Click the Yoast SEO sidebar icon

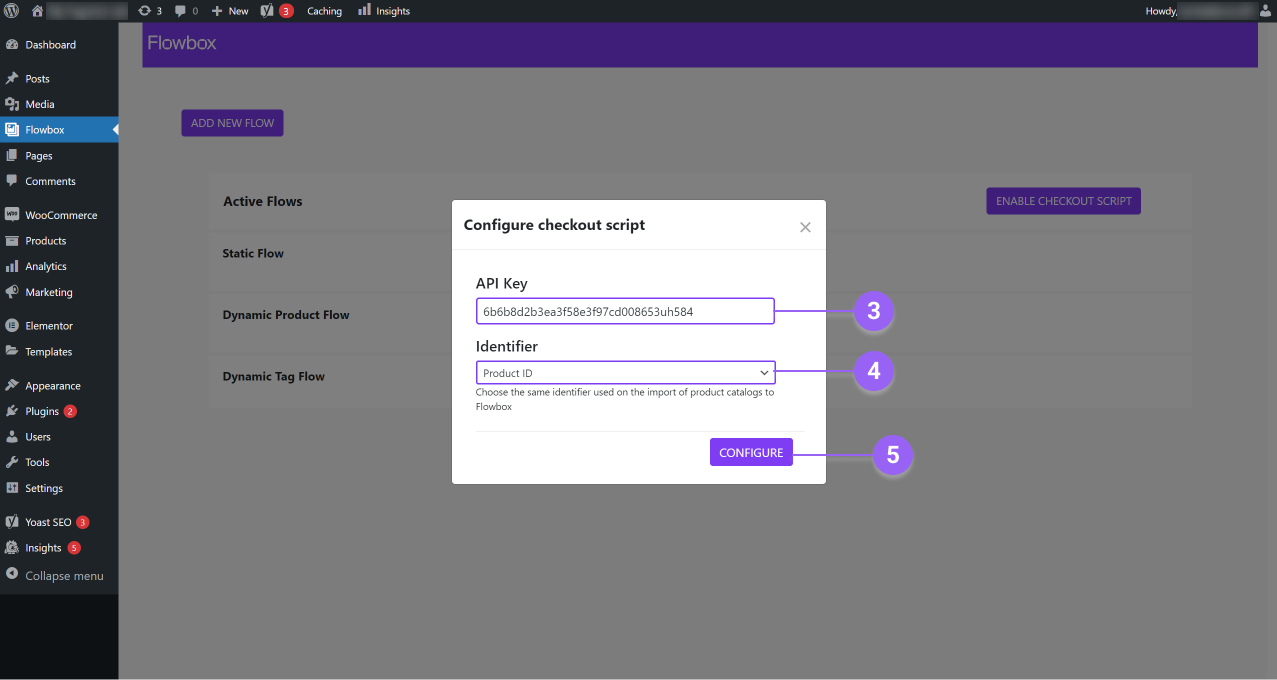[x=12, y=522]
